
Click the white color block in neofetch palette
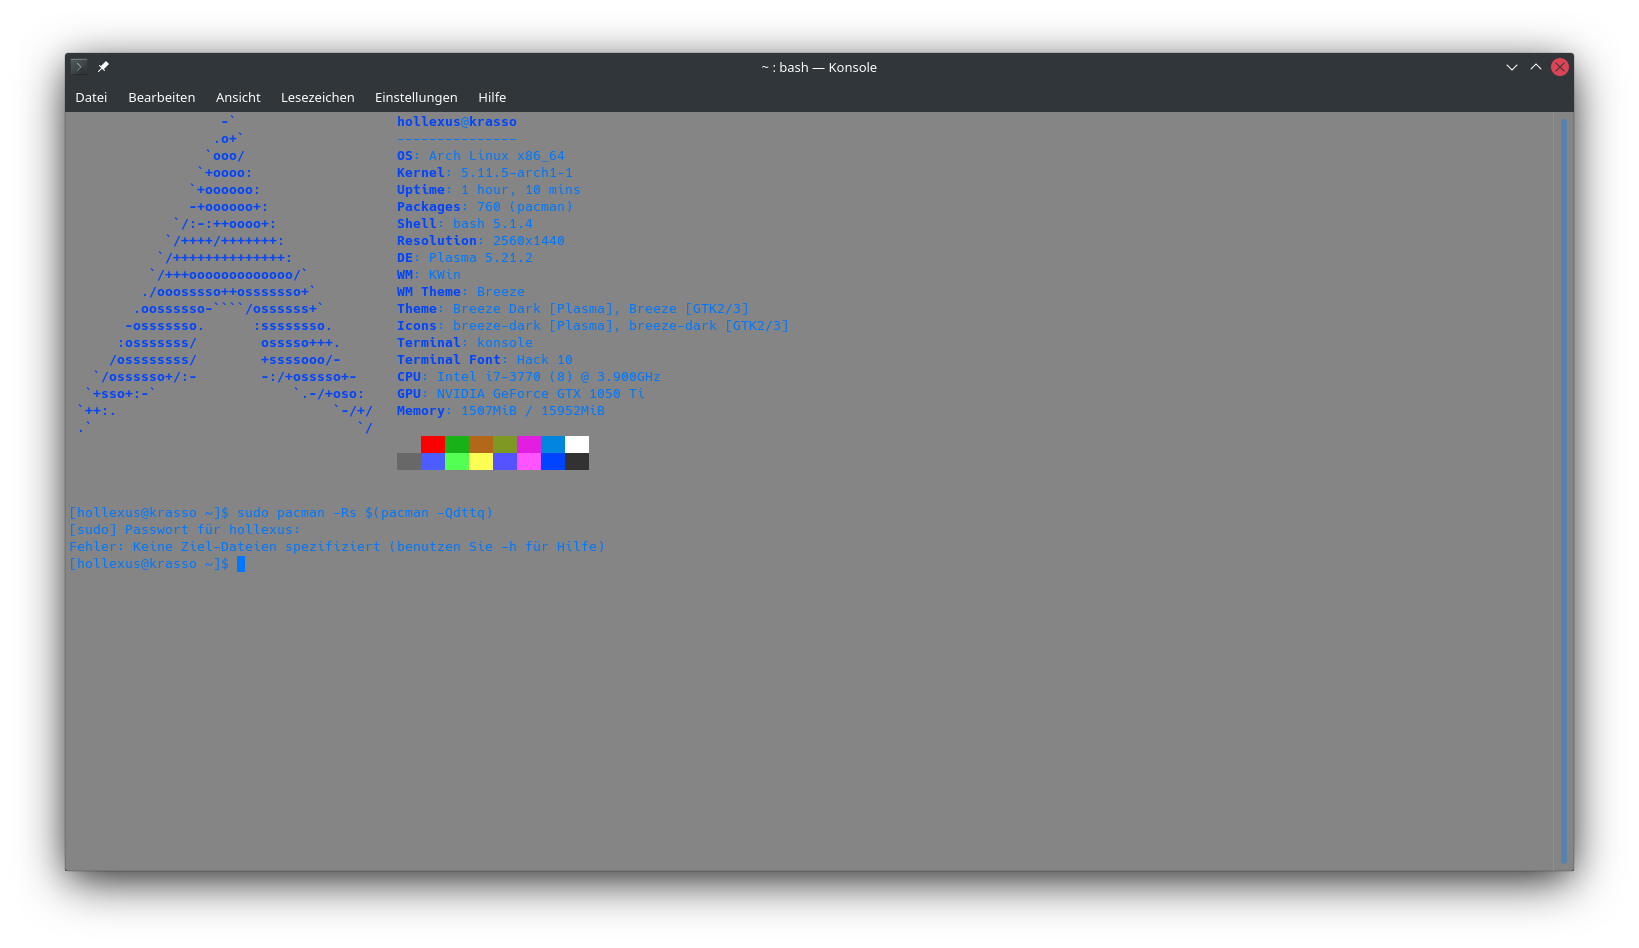(x=577, y=444)
